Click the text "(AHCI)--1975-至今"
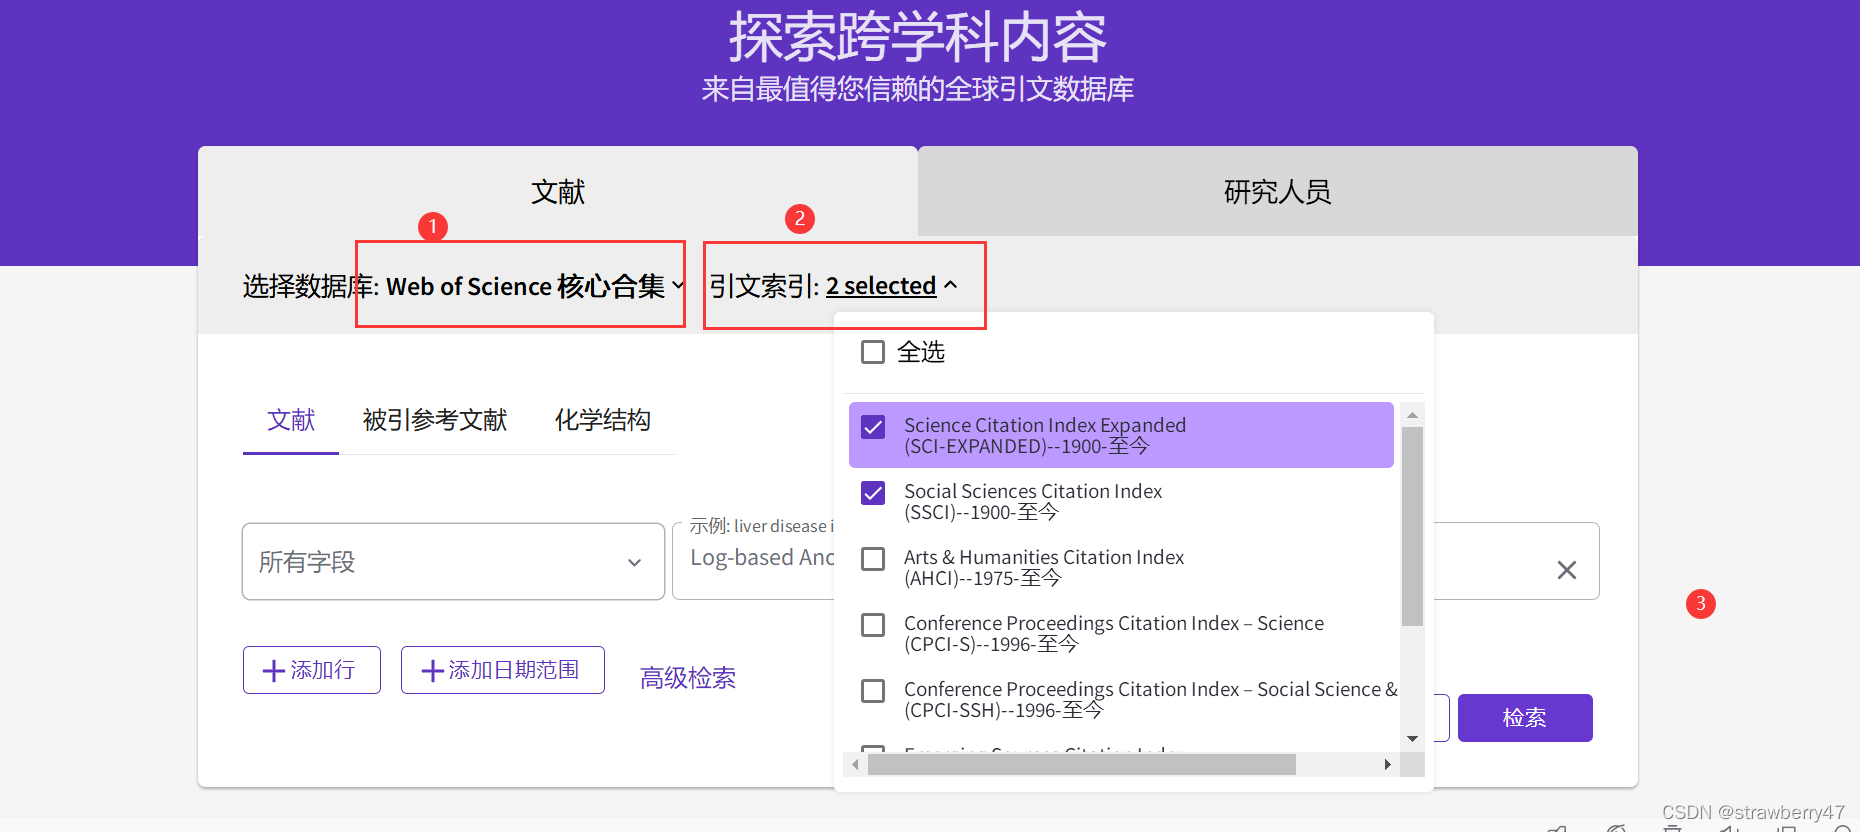 tap(983, 579)
